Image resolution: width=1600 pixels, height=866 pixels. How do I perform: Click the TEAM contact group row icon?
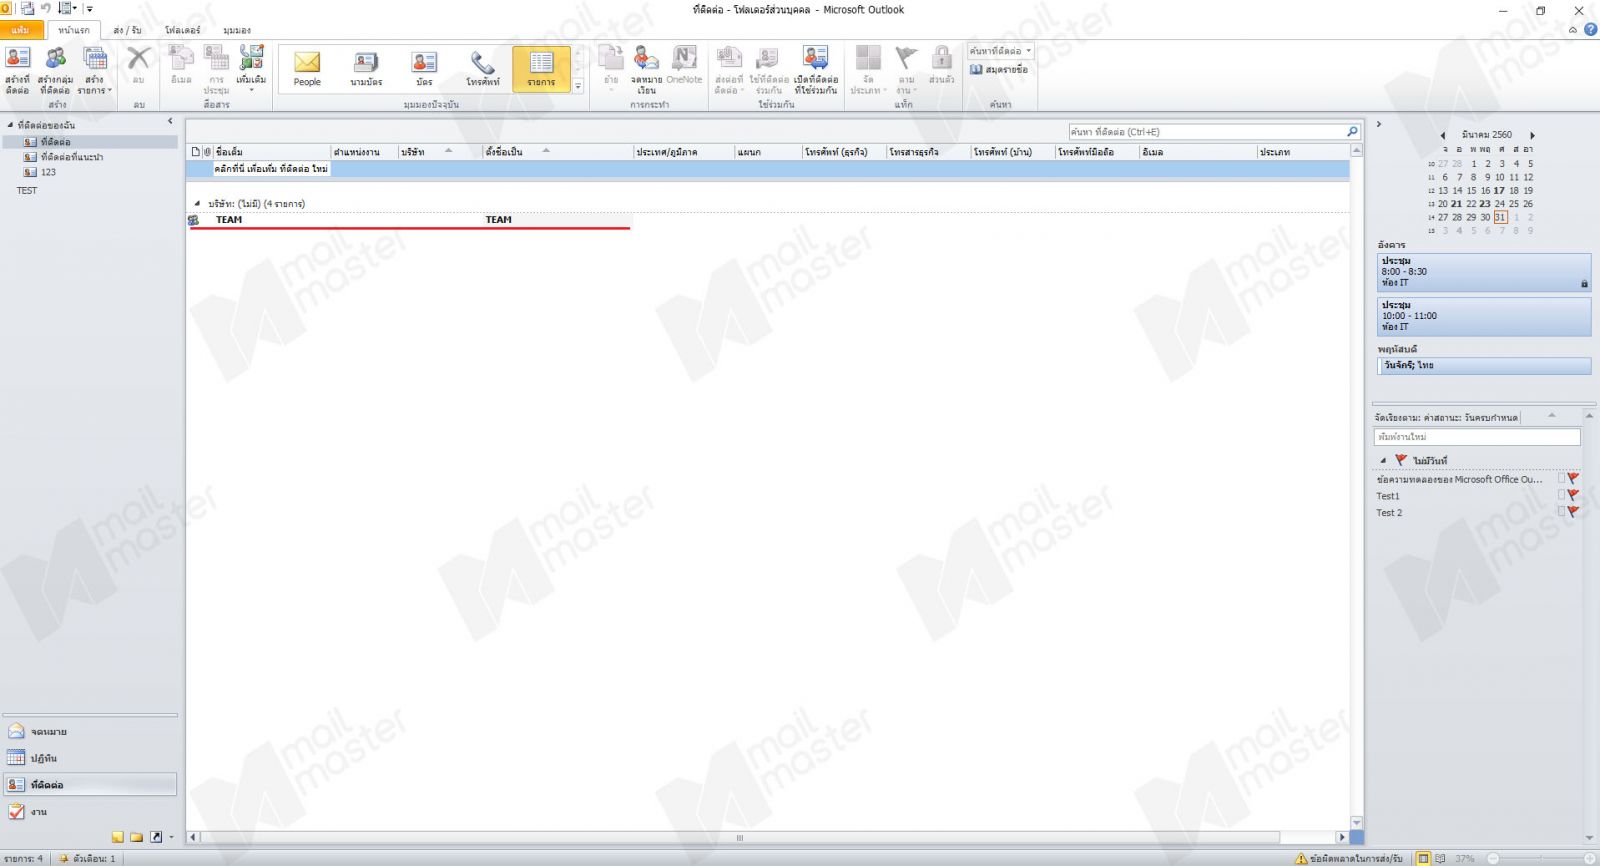point(194,220)
